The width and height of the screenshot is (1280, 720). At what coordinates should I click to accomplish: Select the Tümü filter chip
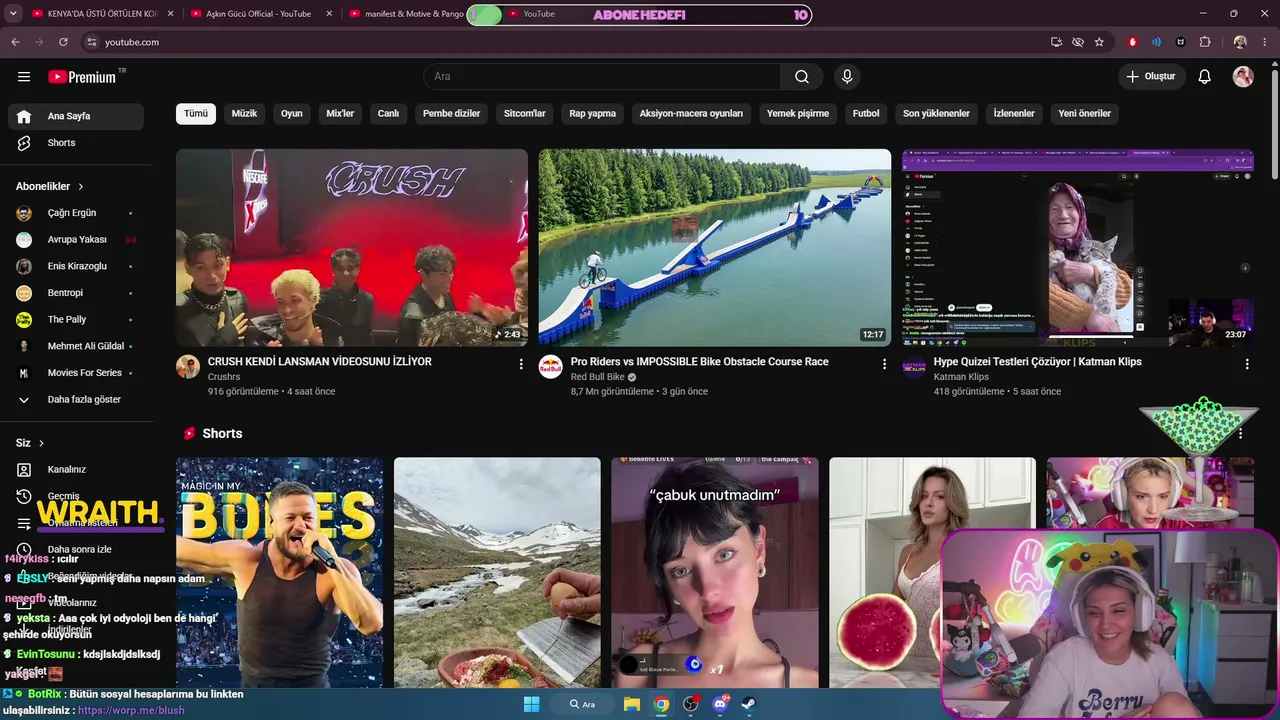point(196,114)
